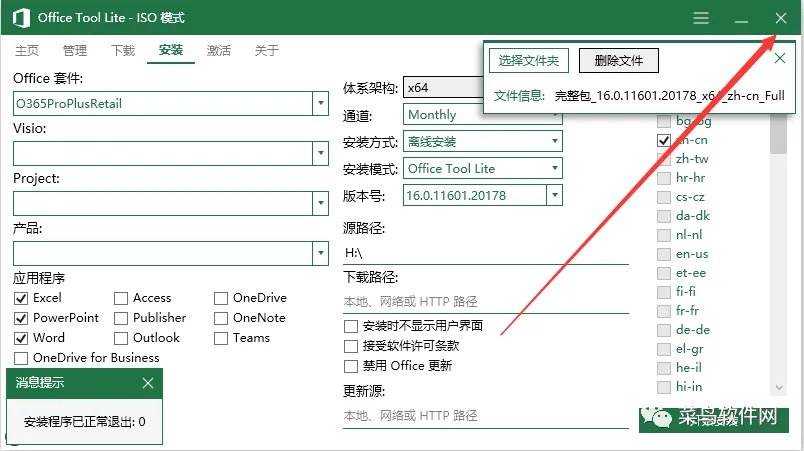This screenshot has height=451, width=804.
Task: Click the 选择文件夹 button
Action: (x=529, y=61)
